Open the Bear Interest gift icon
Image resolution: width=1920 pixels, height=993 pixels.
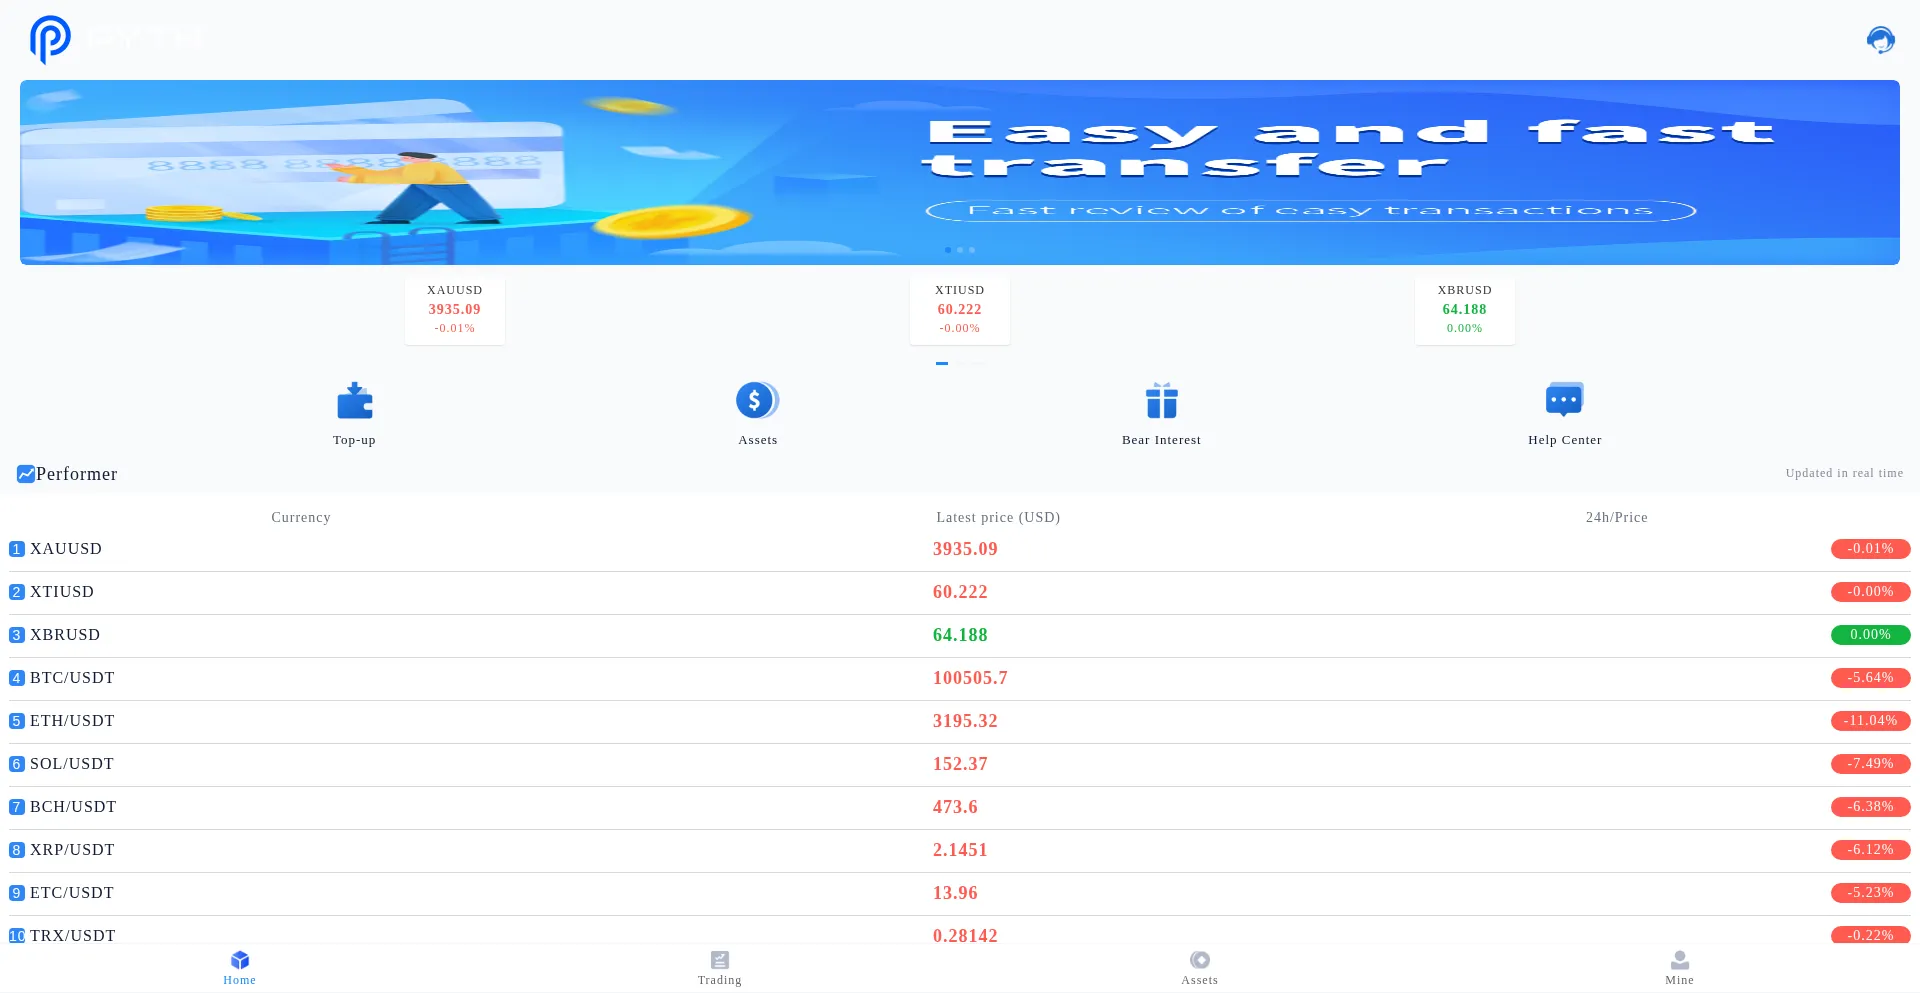point(1161,401)
